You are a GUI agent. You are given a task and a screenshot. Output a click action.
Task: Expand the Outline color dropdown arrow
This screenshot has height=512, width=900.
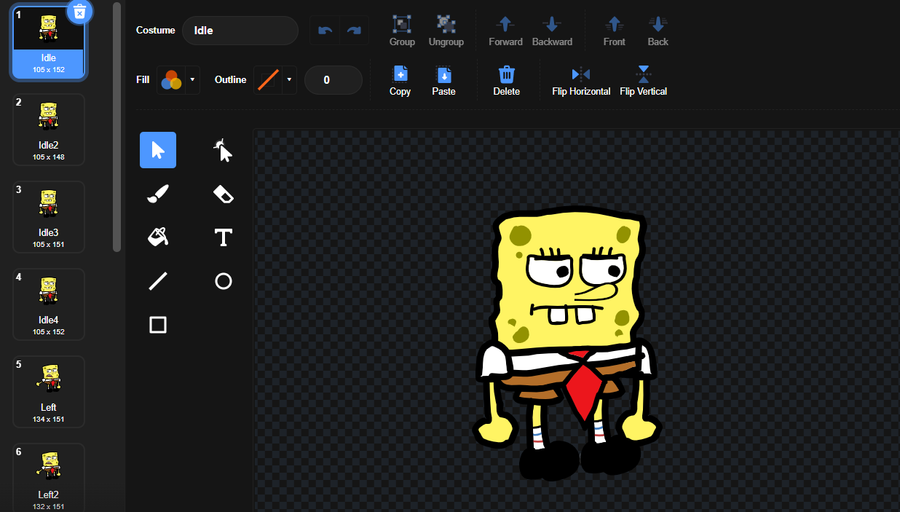(289, 80)
